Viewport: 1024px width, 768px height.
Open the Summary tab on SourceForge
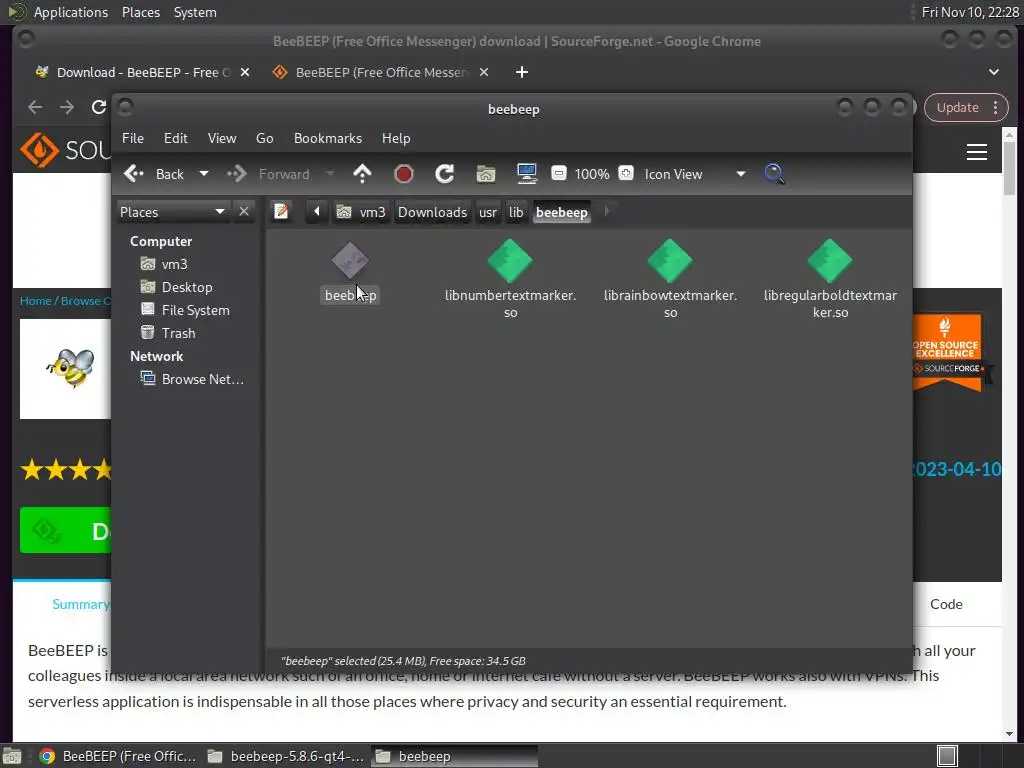81,605
